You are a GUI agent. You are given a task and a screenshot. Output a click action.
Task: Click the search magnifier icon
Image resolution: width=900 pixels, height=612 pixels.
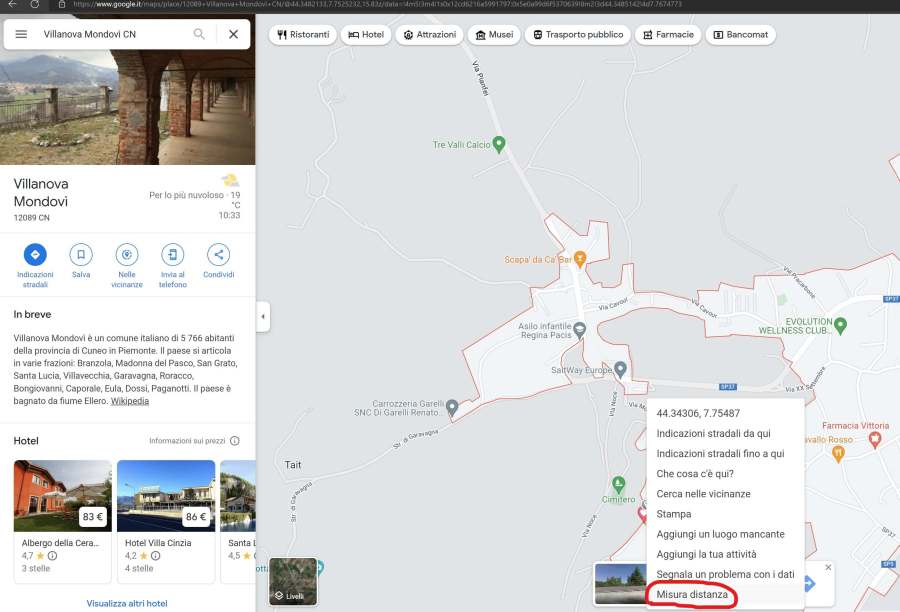tap(200, 34)
